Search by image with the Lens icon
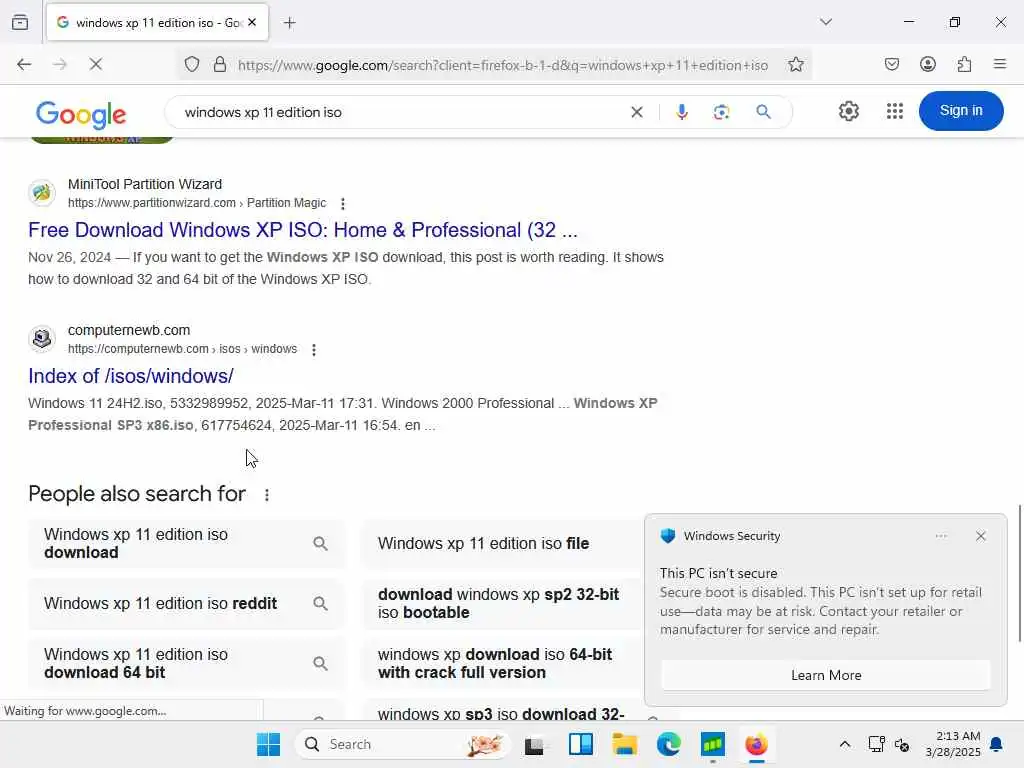 click(722, 112)
